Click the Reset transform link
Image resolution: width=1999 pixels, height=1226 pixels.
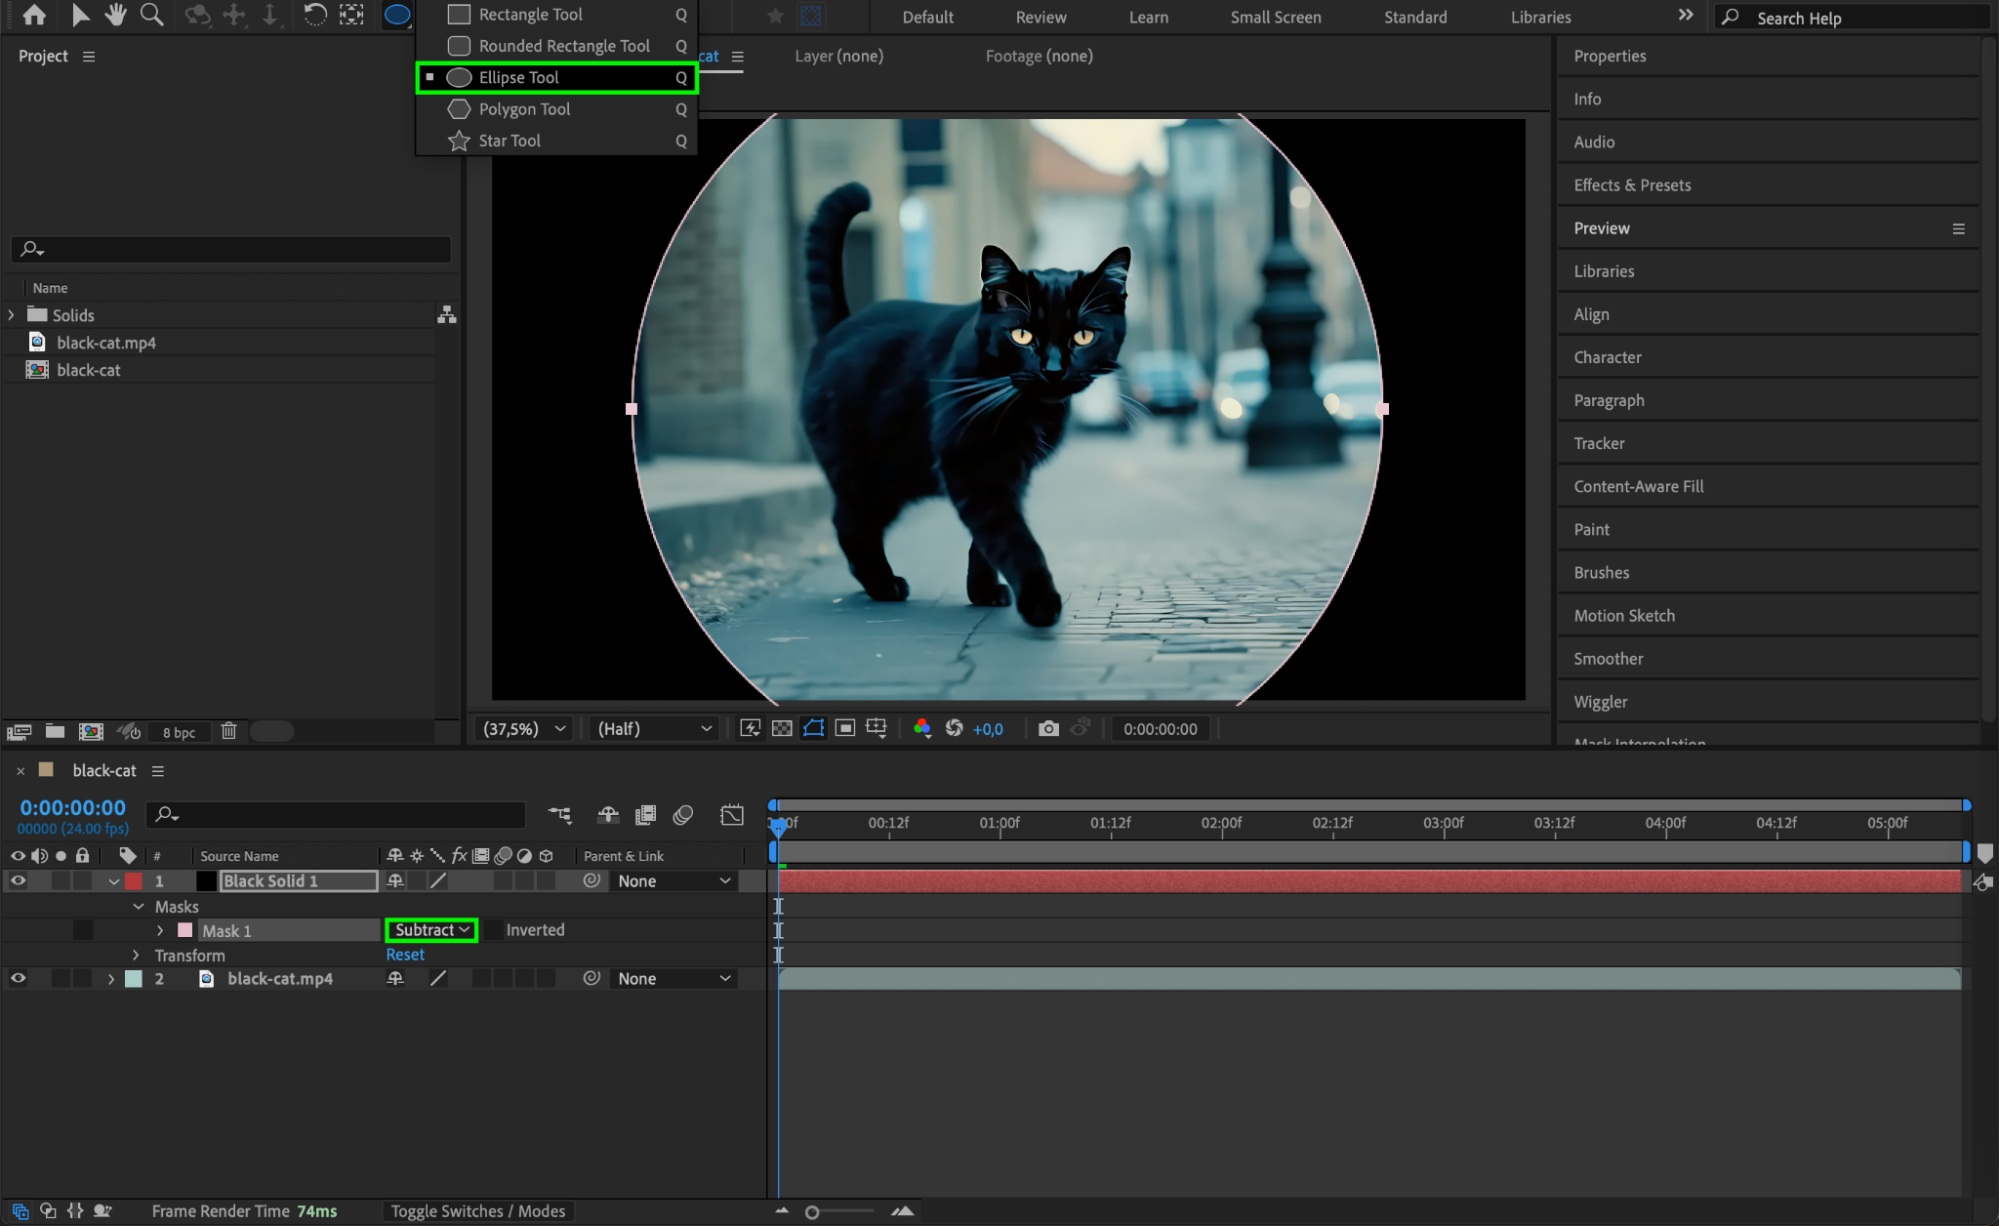[x=405, y=955]
